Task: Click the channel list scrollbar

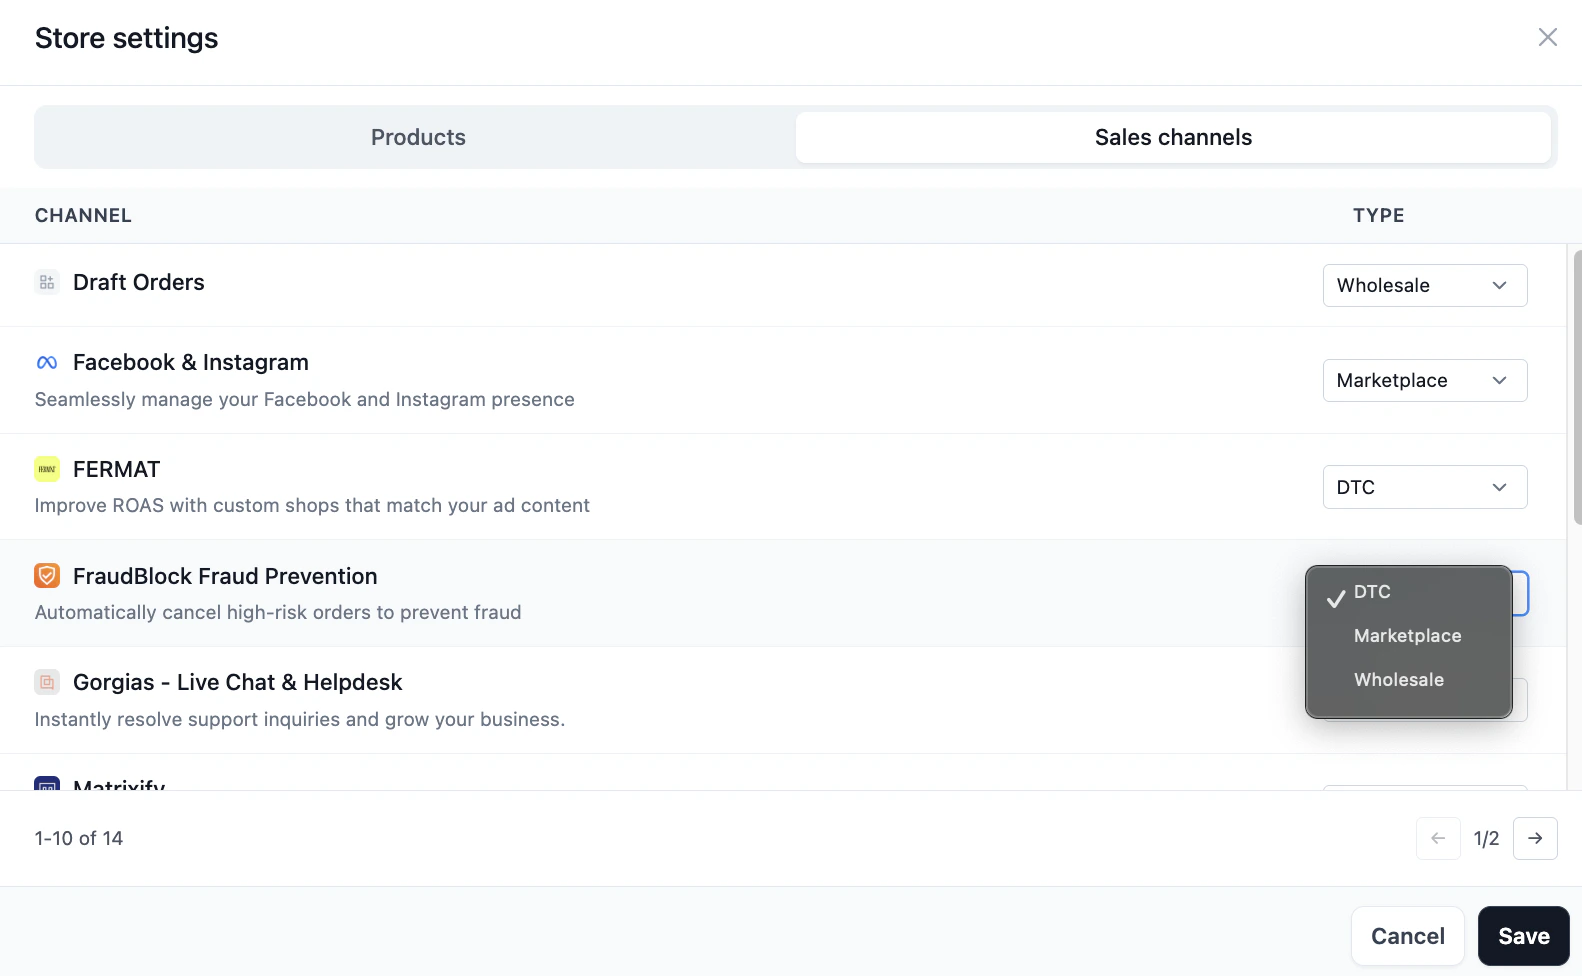Action: [1577, 387]
